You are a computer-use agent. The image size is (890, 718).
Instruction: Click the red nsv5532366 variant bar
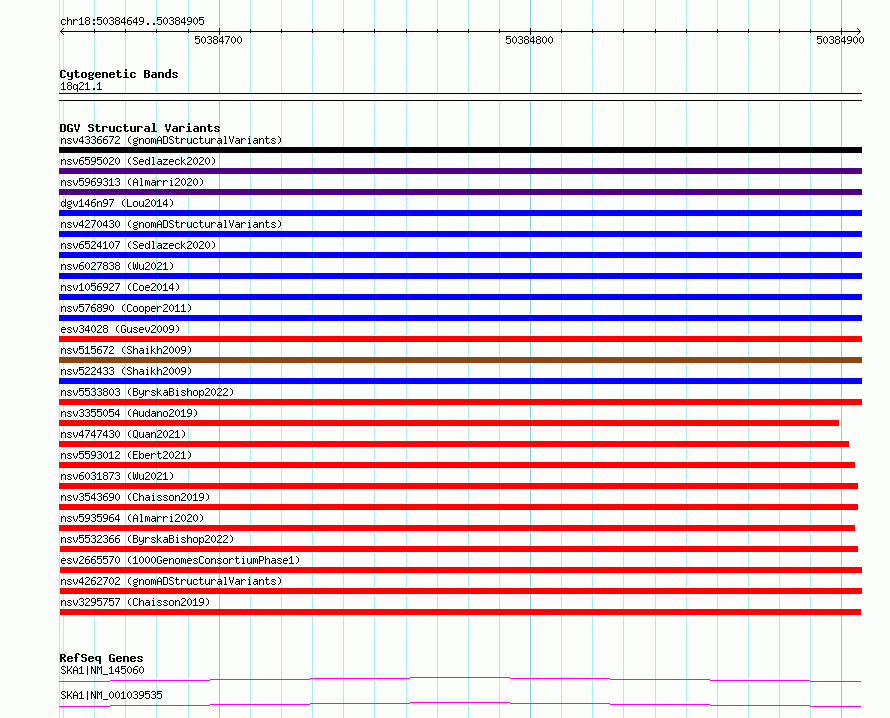(459, 549)
